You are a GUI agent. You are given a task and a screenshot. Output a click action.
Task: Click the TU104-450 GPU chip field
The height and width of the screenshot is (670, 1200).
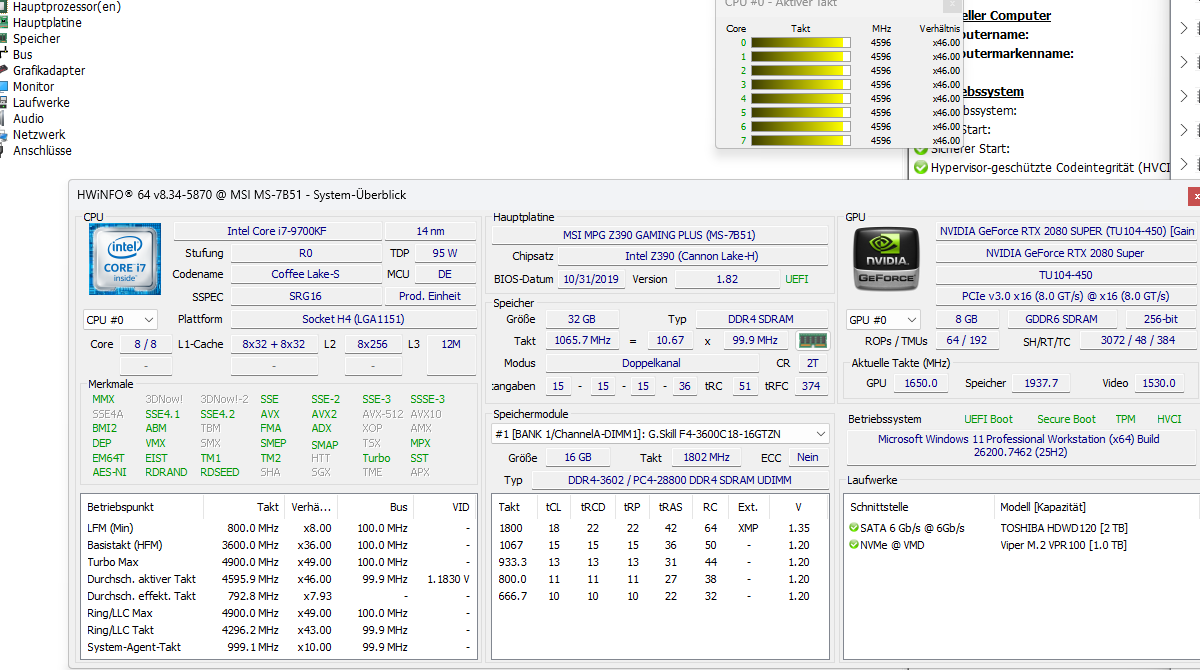[x=1066, y=274]
